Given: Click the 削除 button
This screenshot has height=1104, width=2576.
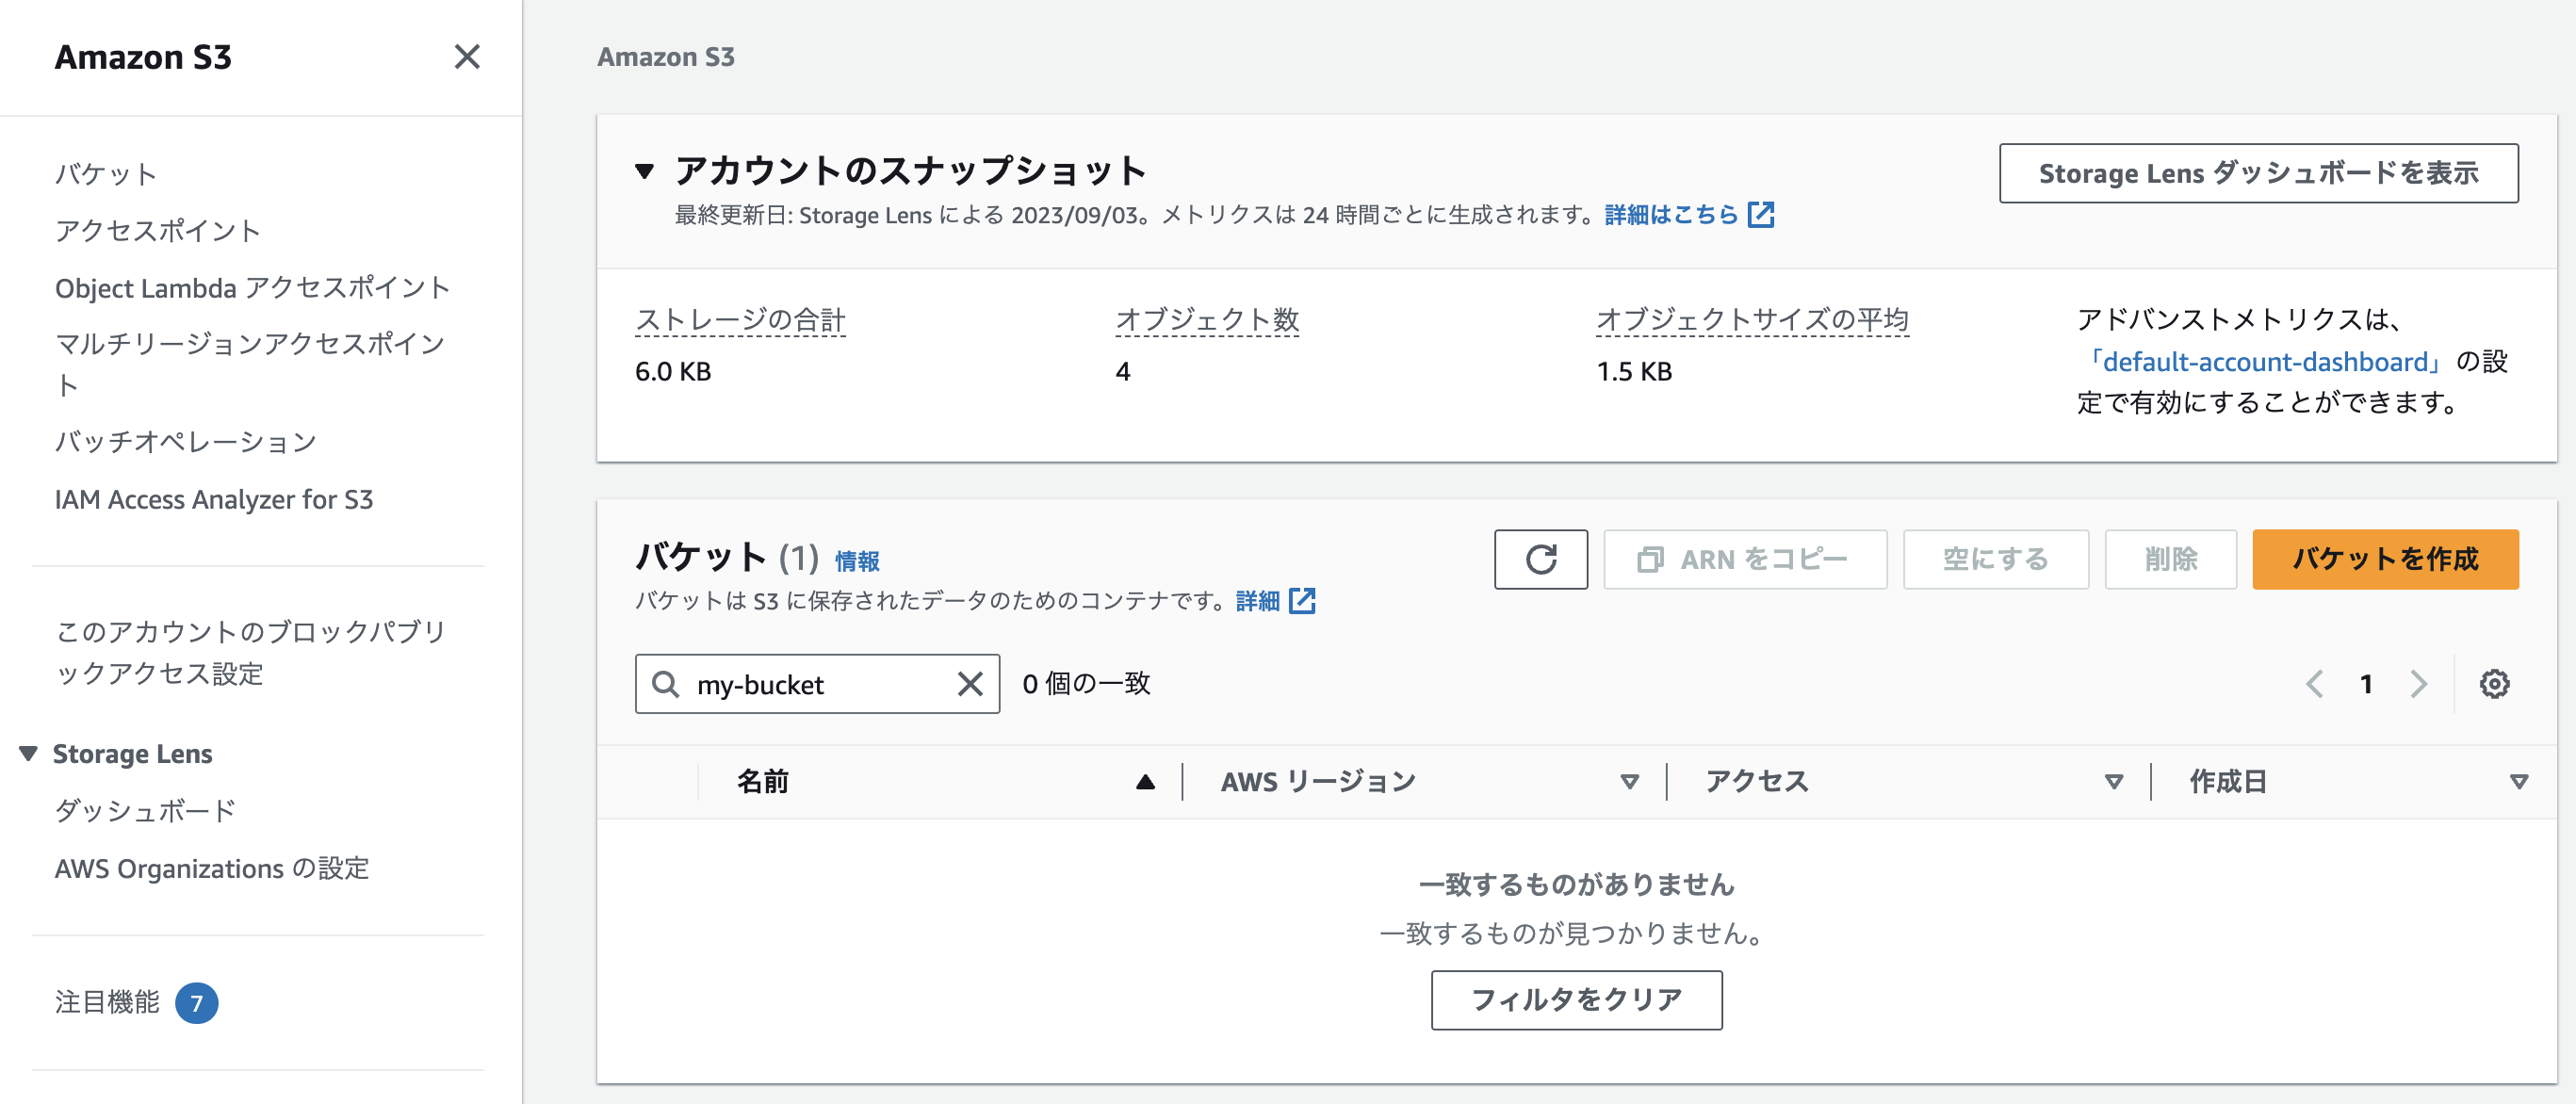Looking at the screenshot, I should 2170,559.
